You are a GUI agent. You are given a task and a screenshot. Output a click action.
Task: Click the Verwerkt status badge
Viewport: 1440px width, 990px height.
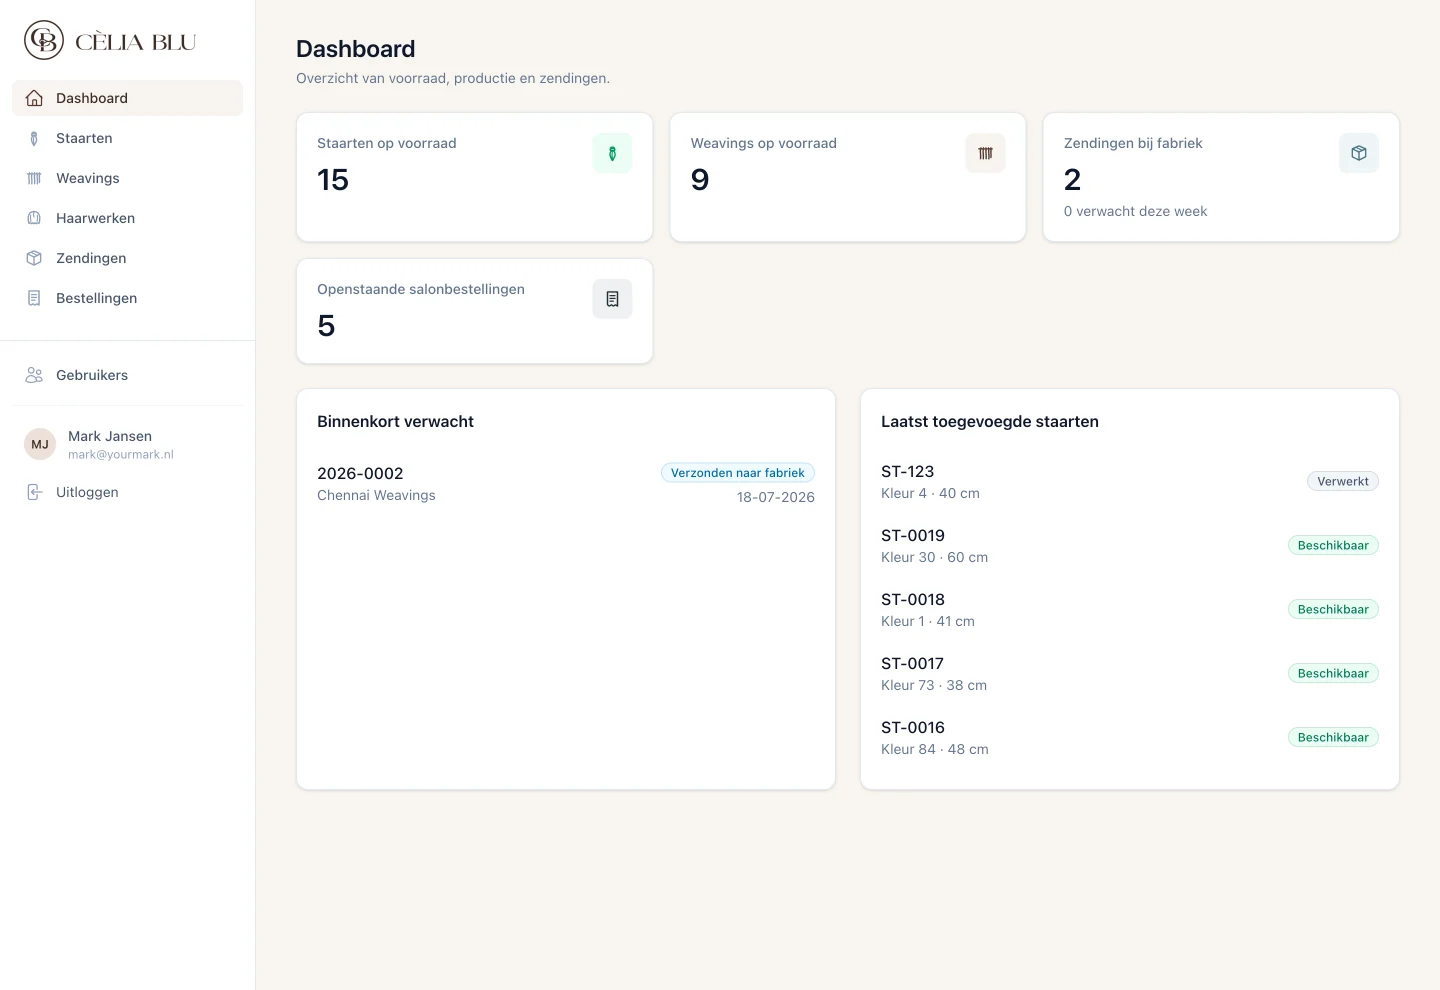(1343, 481)
